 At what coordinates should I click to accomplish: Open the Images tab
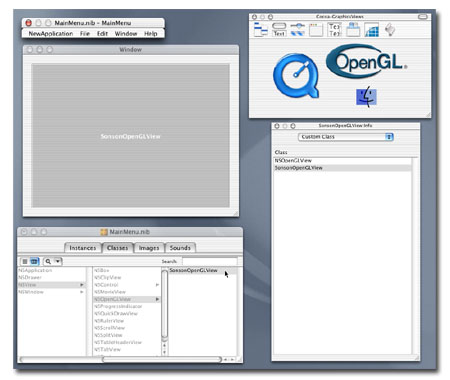(149, 248)
